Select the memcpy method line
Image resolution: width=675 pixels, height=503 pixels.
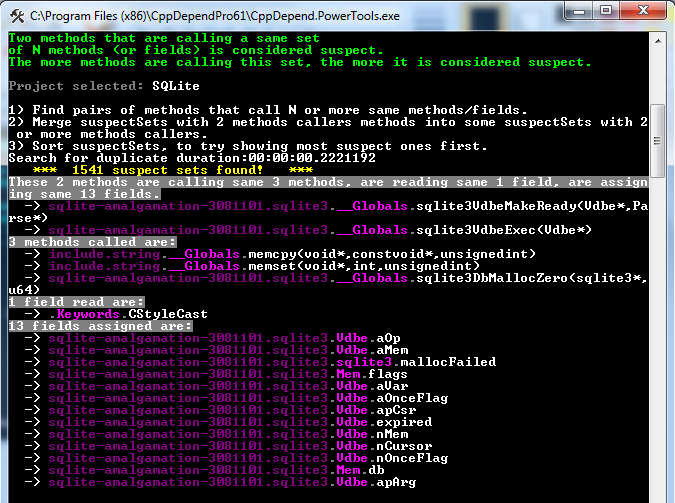pyautogui.click(x=280, y=254)
